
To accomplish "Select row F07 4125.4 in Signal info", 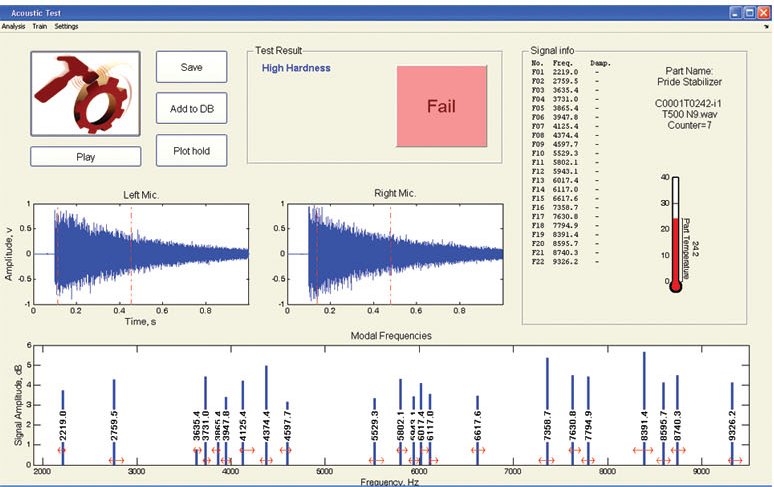I will pos(566,126).
